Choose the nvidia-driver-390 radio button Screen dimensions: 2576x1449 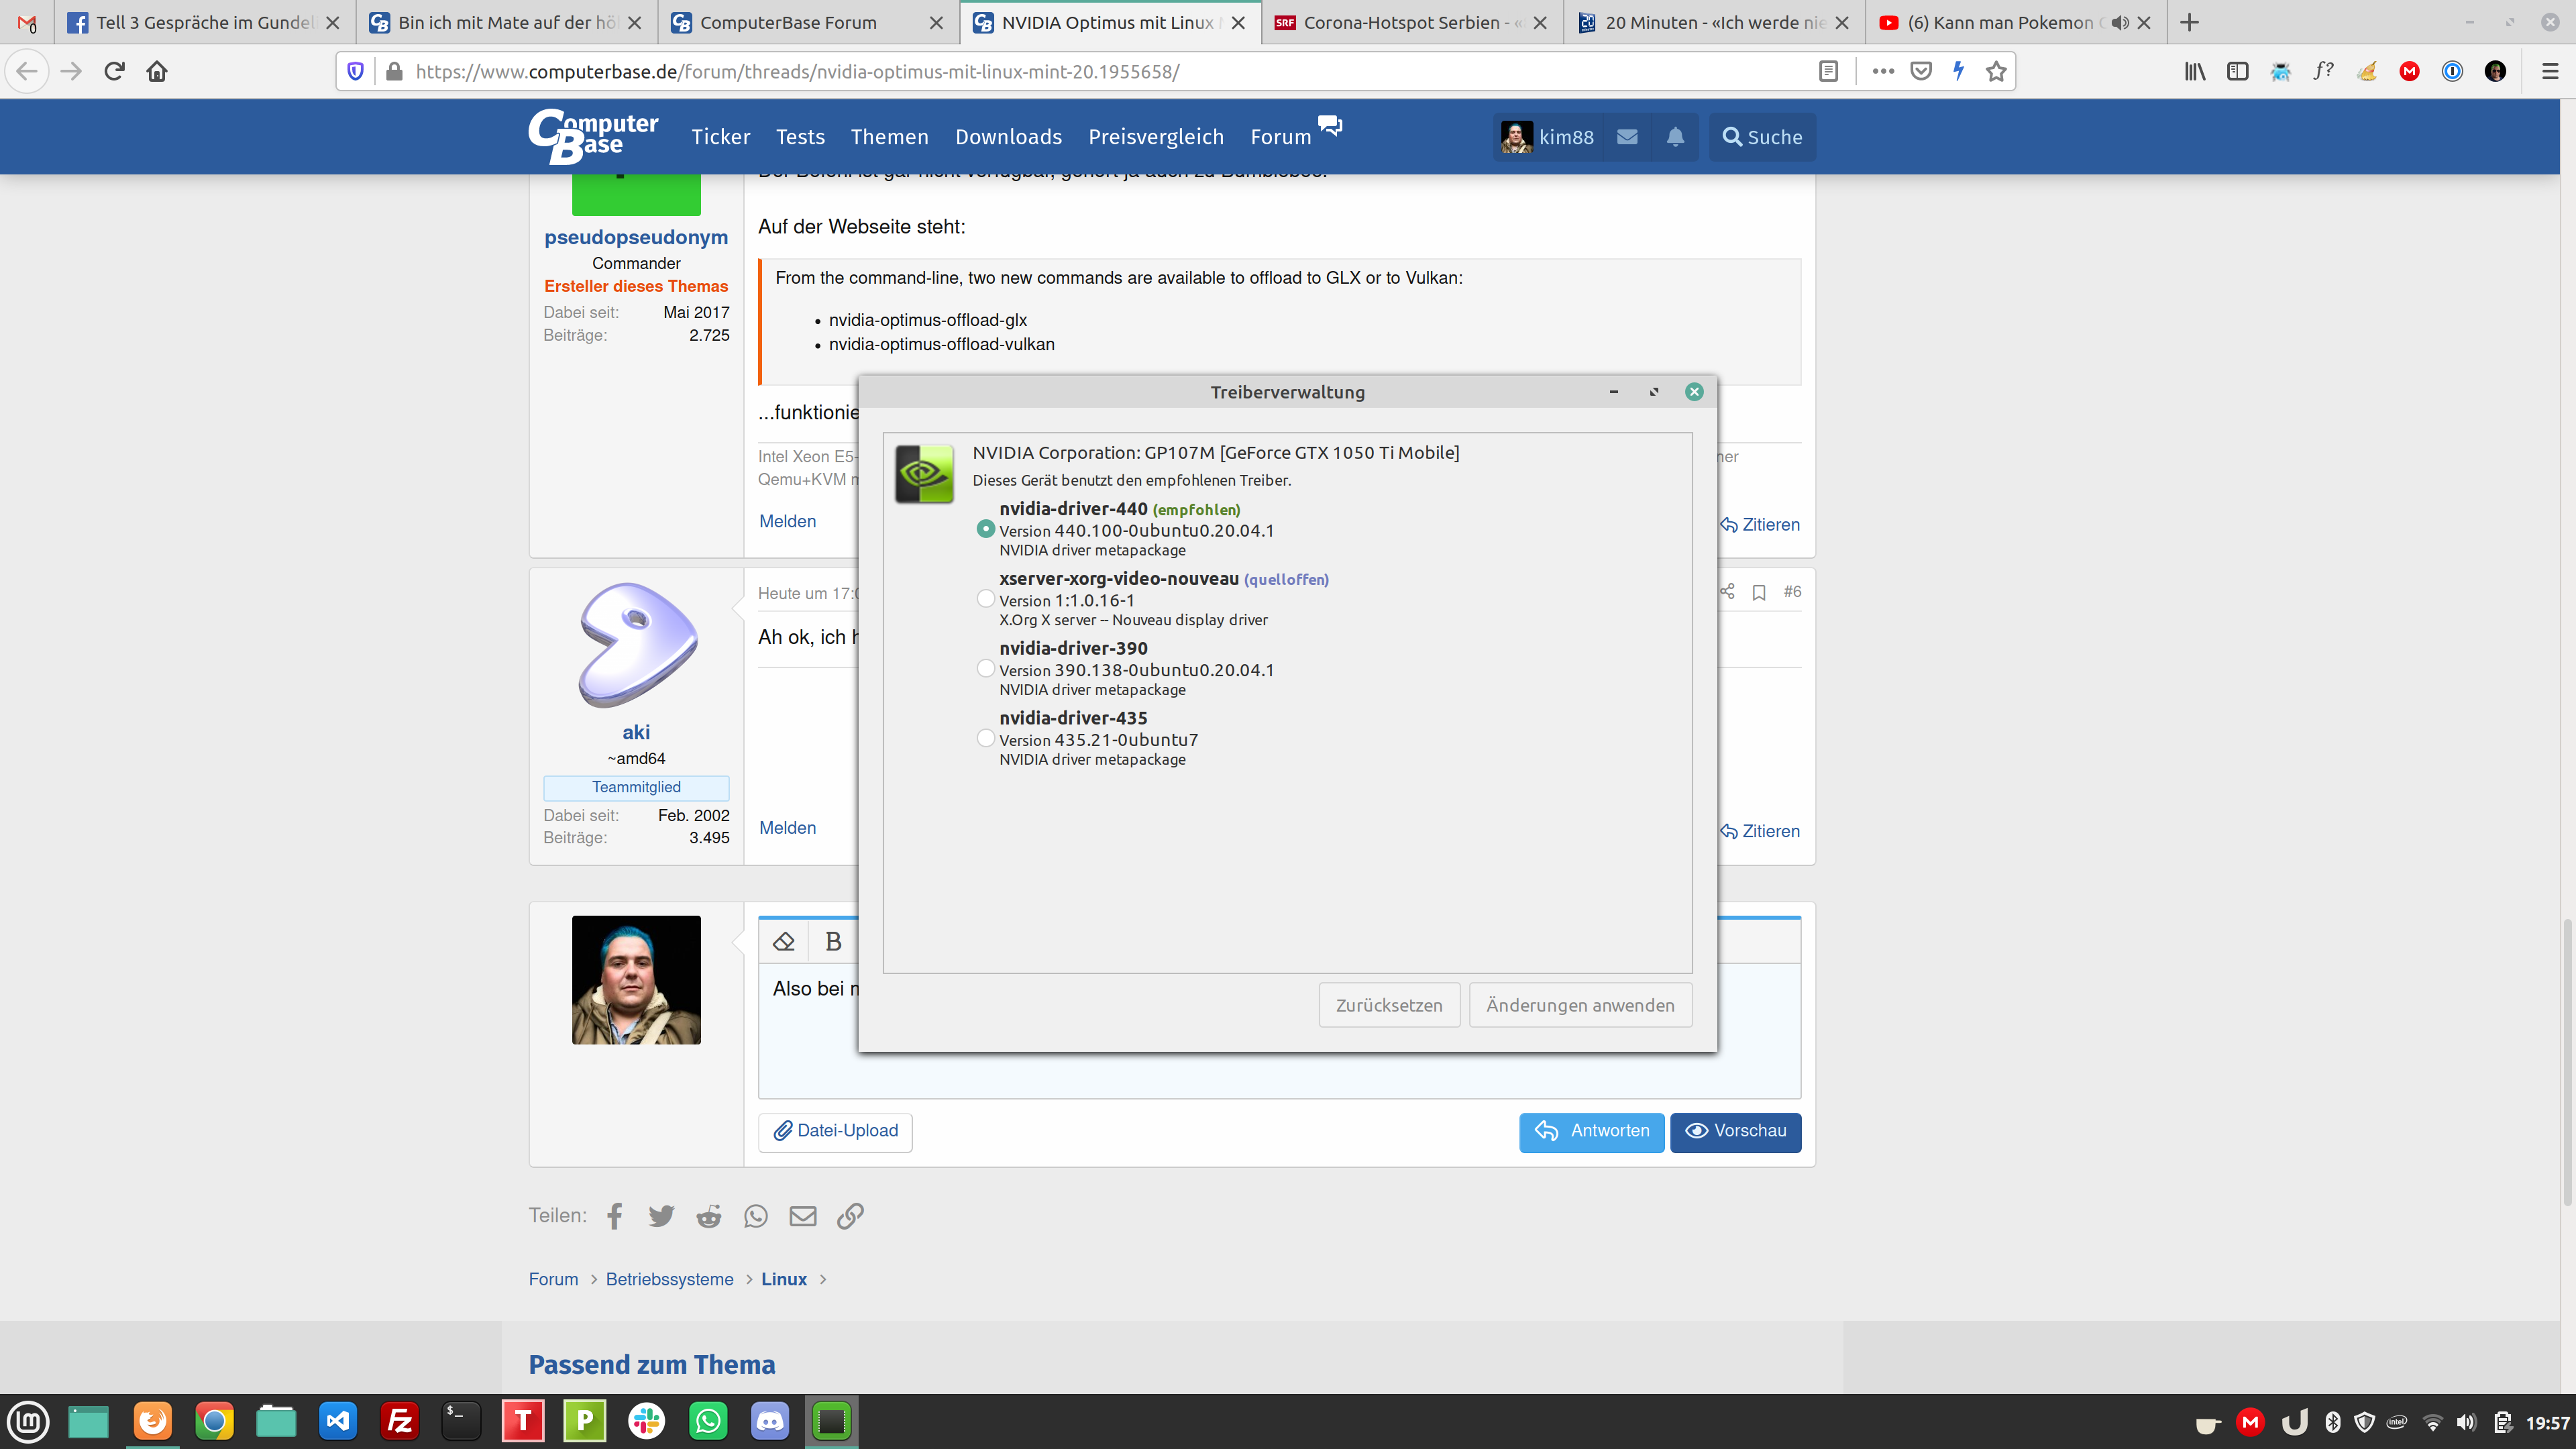point(985,669)
